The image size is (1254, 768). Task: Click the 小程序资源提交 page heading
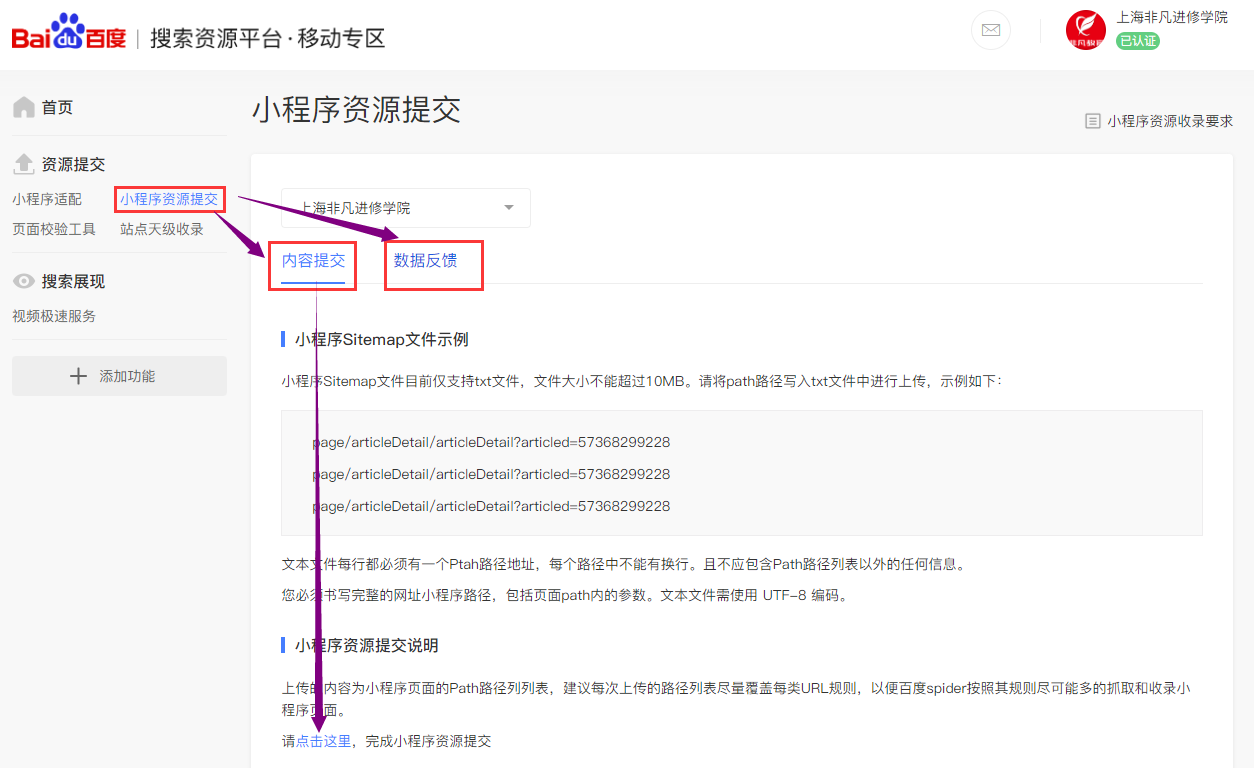click(x=356, y=110)
